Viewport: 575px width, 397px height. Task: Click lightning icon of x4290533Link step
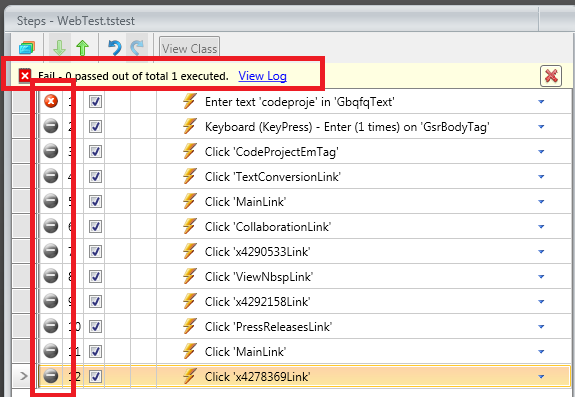tap(190, 251)
